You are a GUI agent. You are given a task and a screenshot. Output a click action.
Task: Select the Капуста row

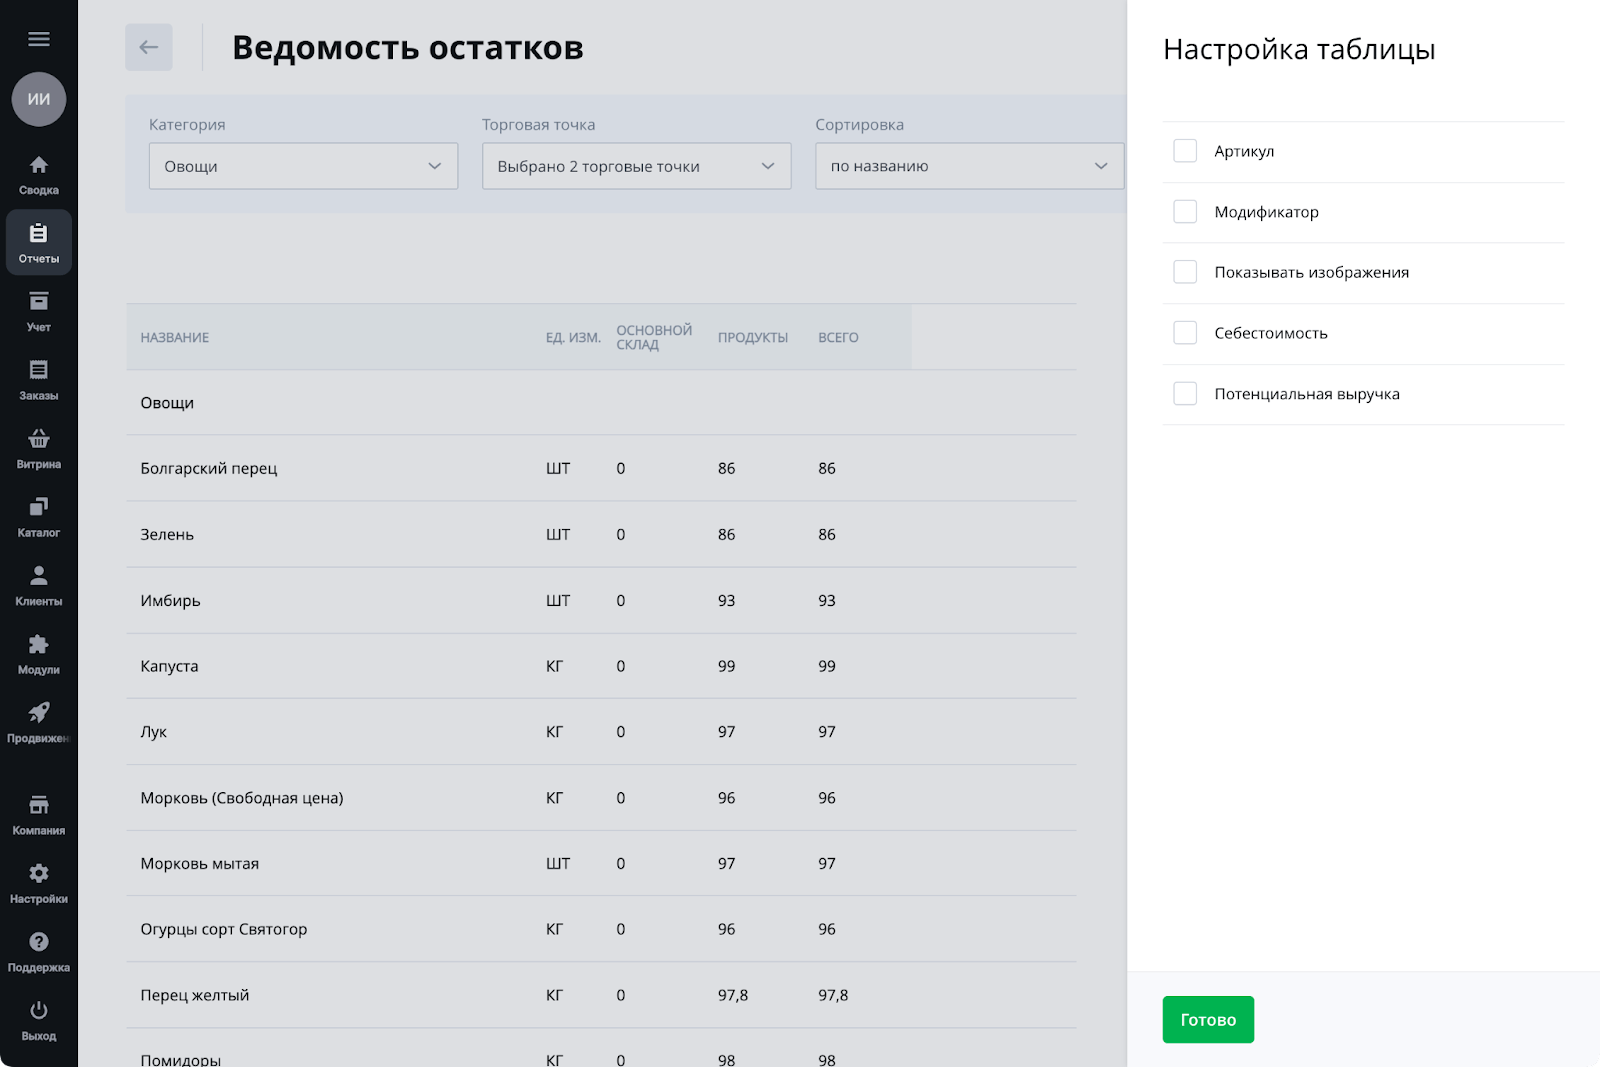601,666
